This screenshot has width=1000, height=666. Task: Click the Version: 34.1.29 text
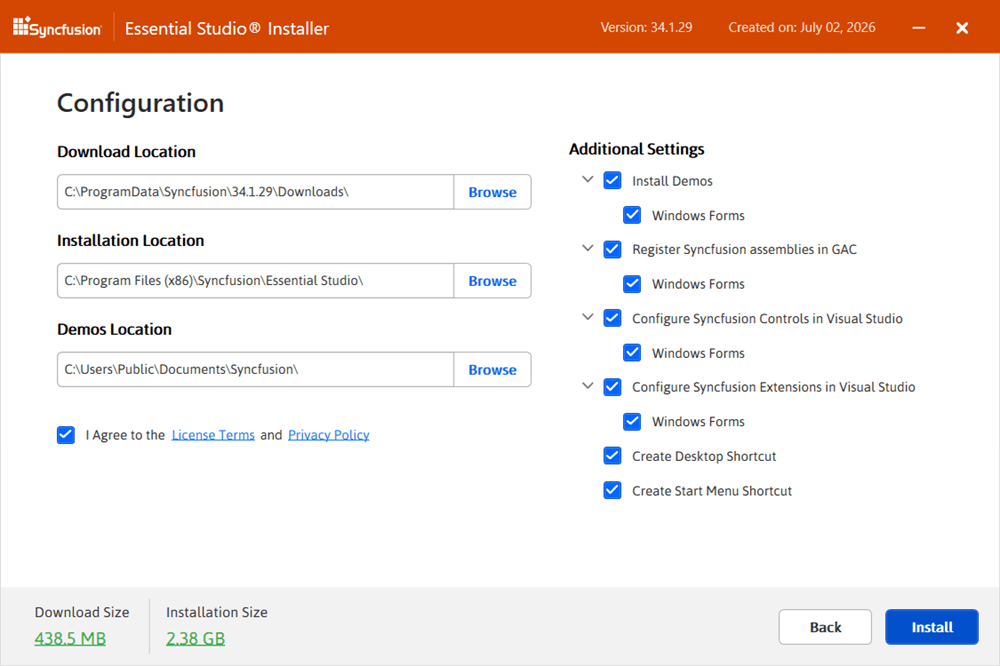646,27
